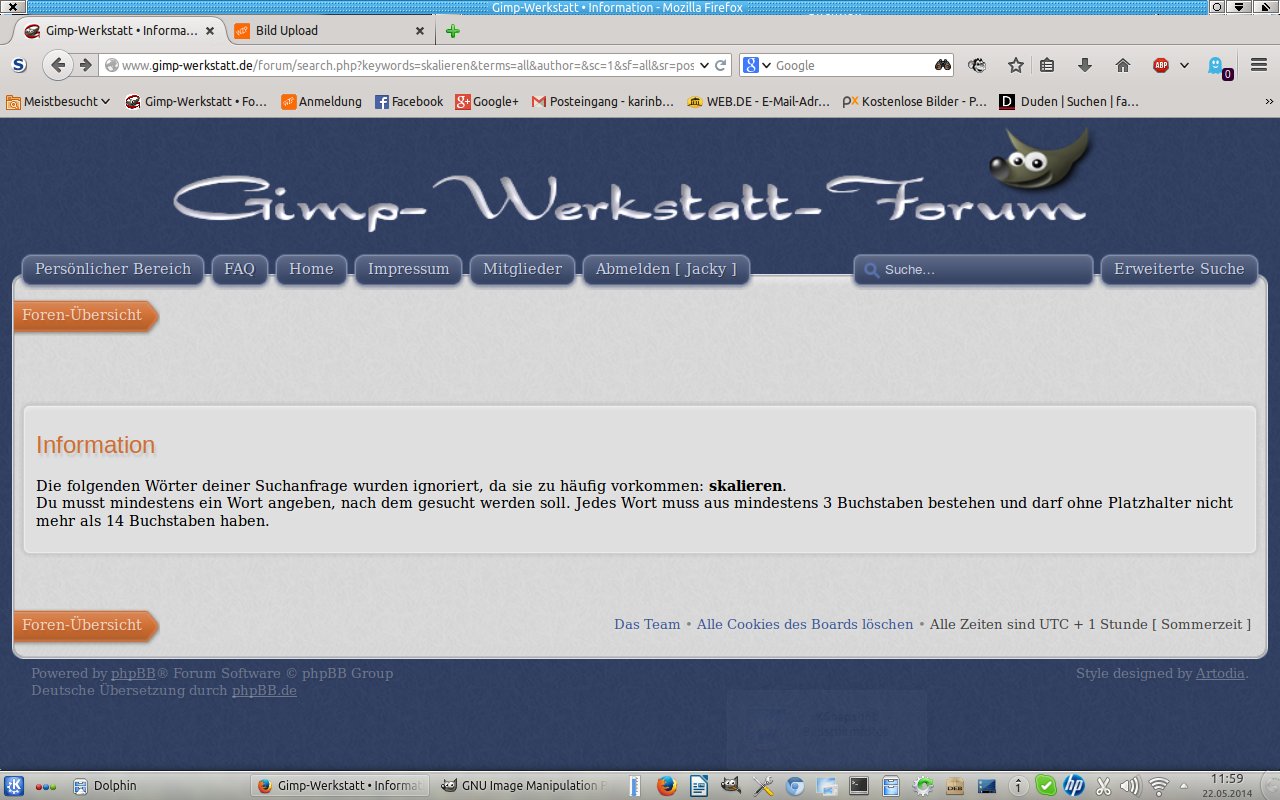Open the KDE application launcher

pyautogui.click(x=14, y=786)
